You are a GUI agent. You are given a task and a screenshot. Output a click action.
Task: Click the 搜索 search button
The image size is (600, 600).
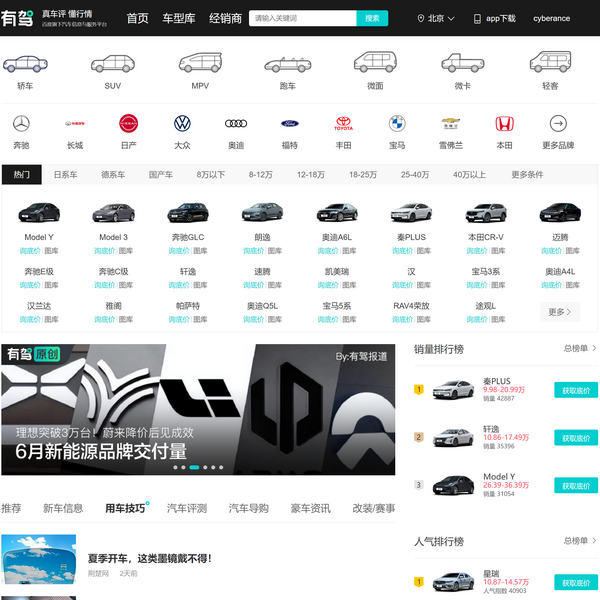(372, 18)
